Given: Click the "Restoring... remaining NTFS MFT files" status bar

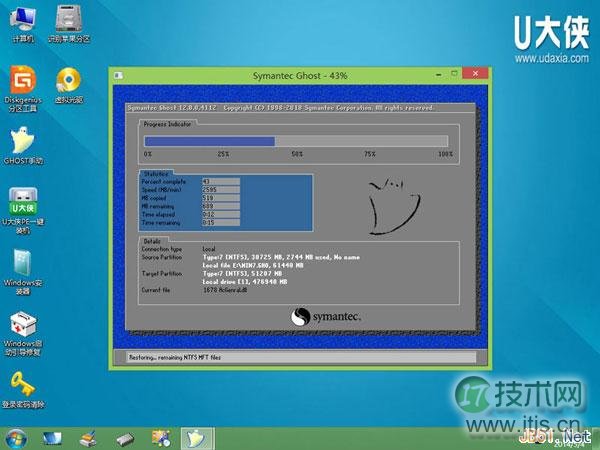Looking at the screenshot, I should 301,357.
